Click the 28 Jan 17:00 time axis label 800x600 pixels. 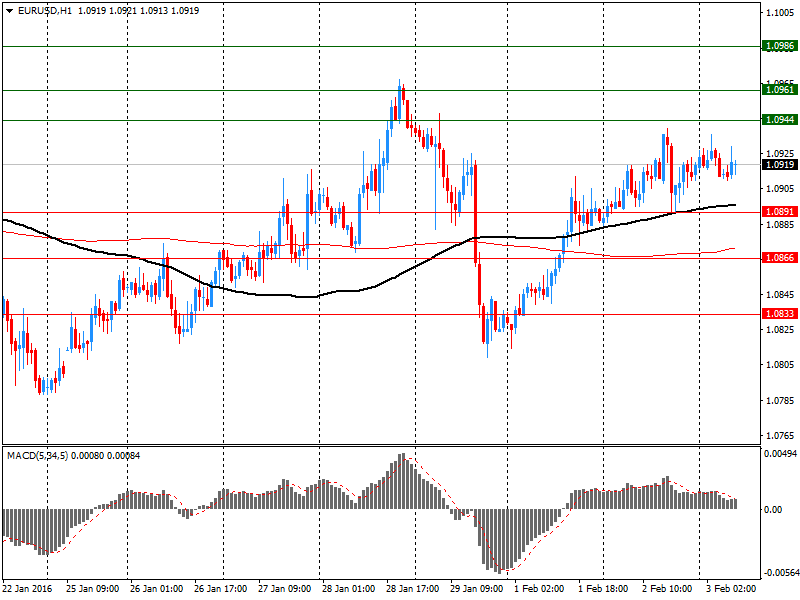click(x=412, y=589)
